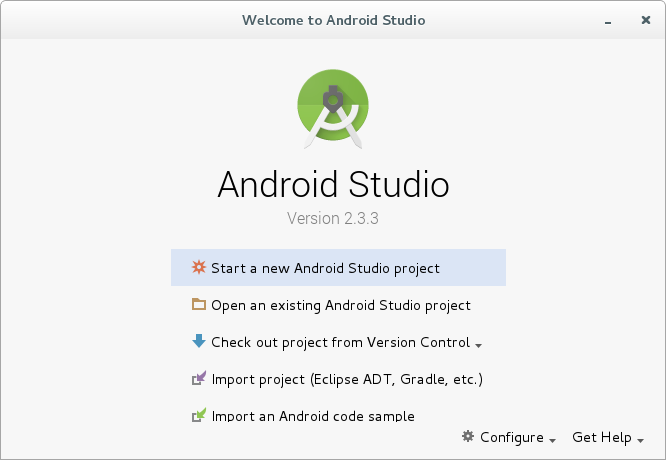Open the Configure dropdown menu
Viewport: 666px width, 460px height.
(x=509, y=437)
